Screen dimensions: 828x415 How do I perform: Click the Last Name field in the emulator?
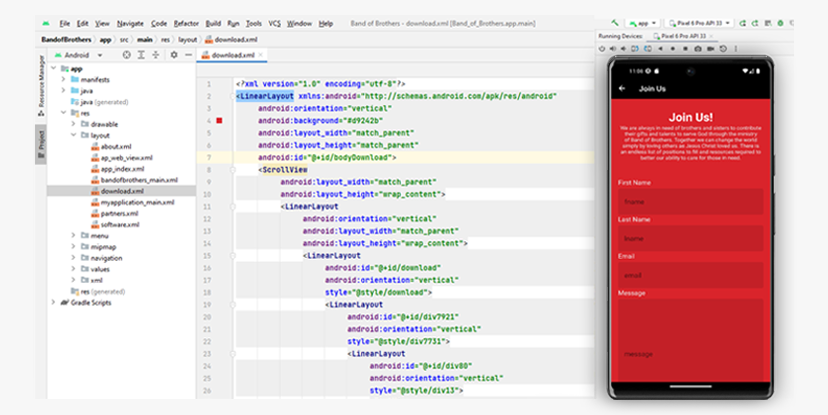pyautogui.click(x=690, y=238)
